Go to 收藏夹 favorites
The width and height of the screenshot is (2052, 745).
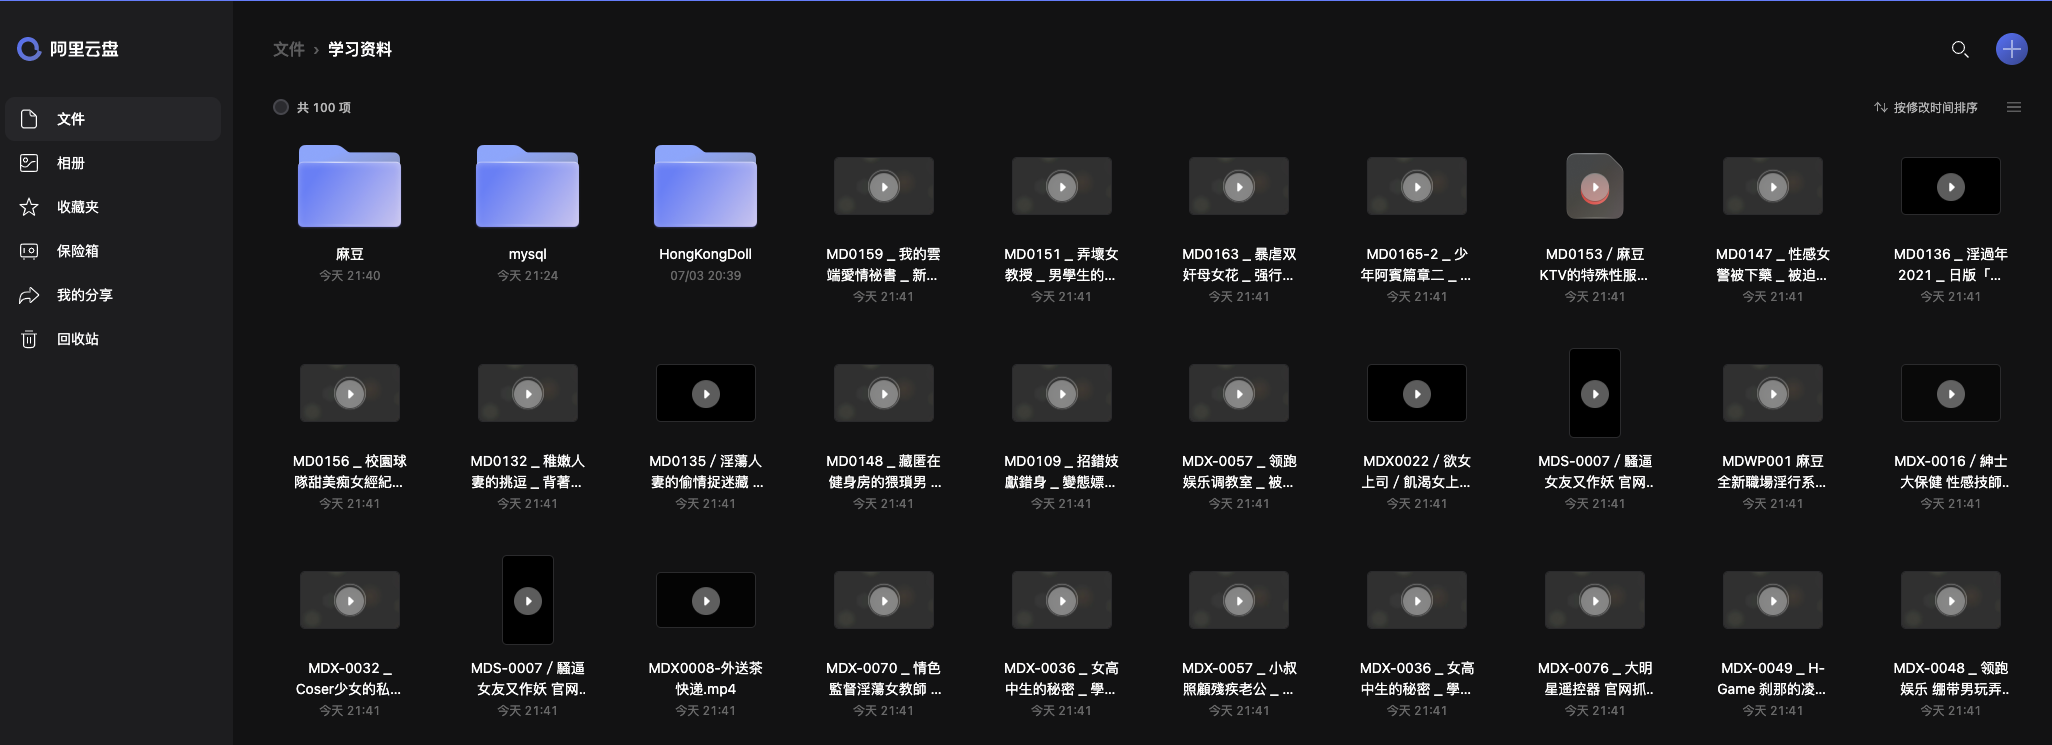(x=112, y=207)
